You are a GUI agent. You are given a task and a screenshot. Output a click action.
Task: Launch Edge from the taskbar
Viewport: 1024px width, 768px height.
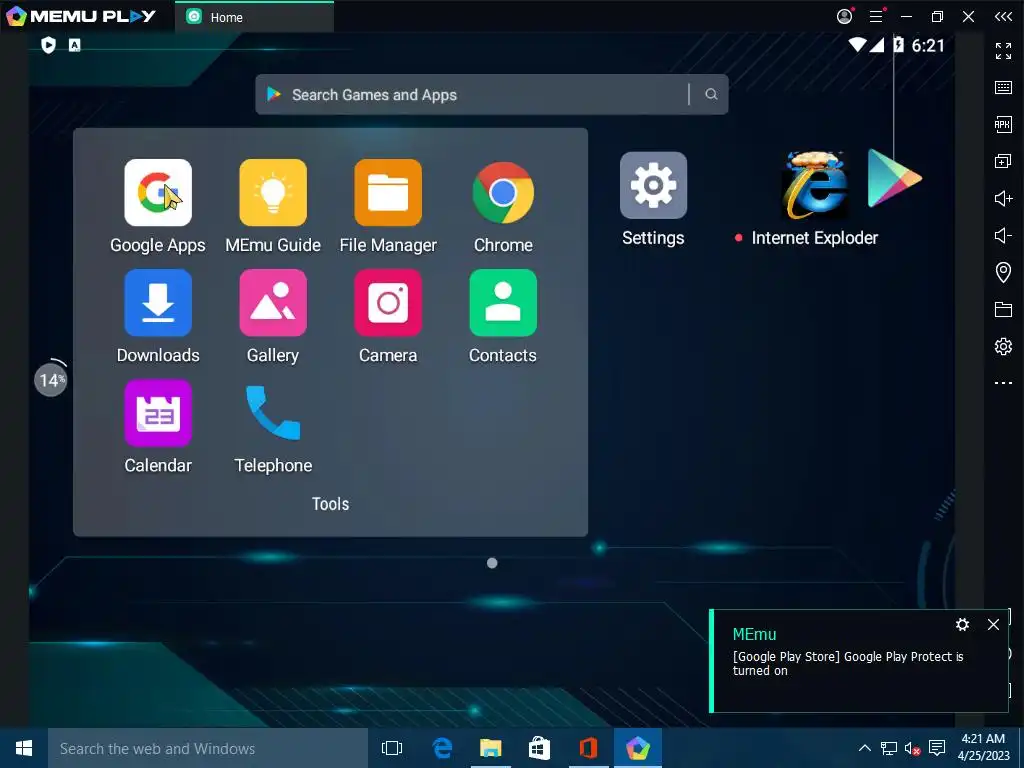(442, 748)
